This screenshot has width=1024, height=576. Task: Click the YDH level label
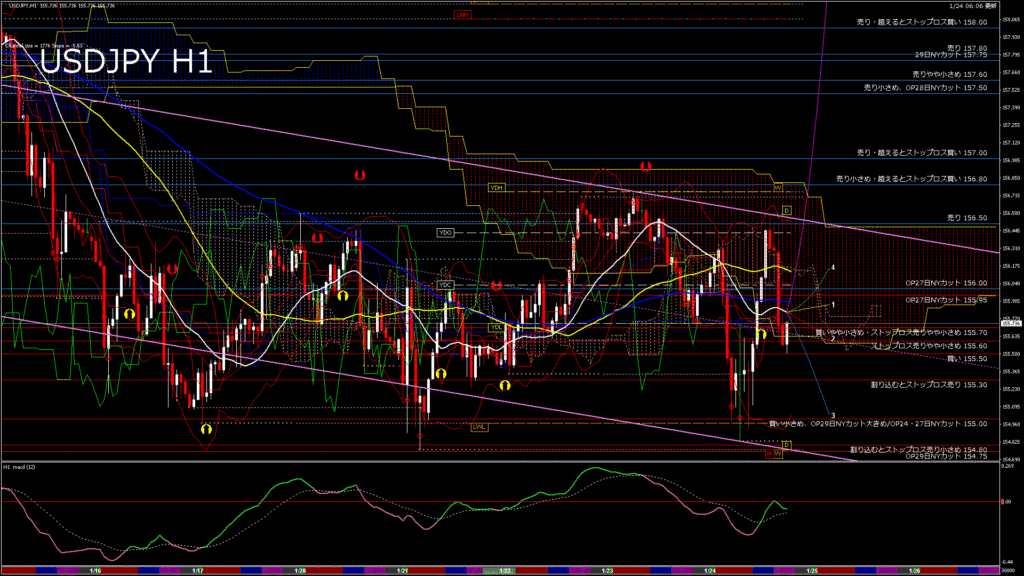[x=496, y=187]
